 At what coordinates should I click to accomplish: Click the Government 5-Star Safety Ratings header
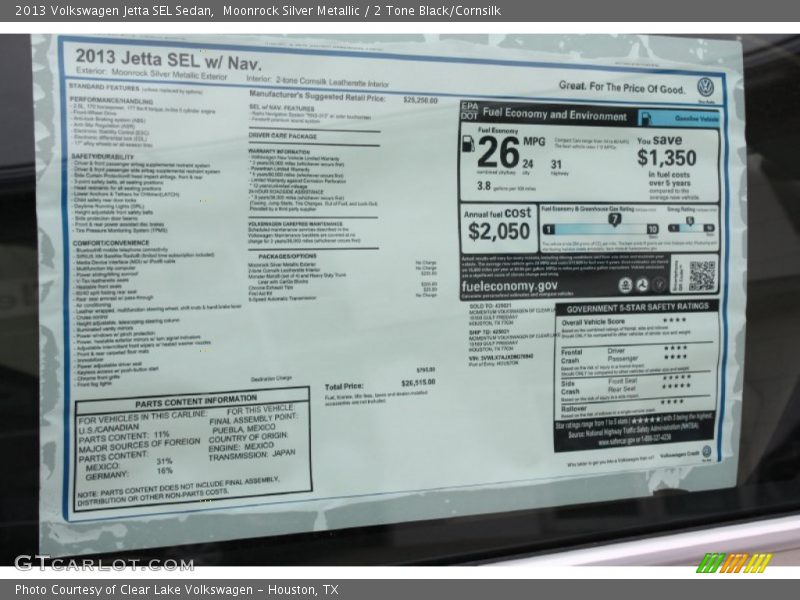[636, 308]
